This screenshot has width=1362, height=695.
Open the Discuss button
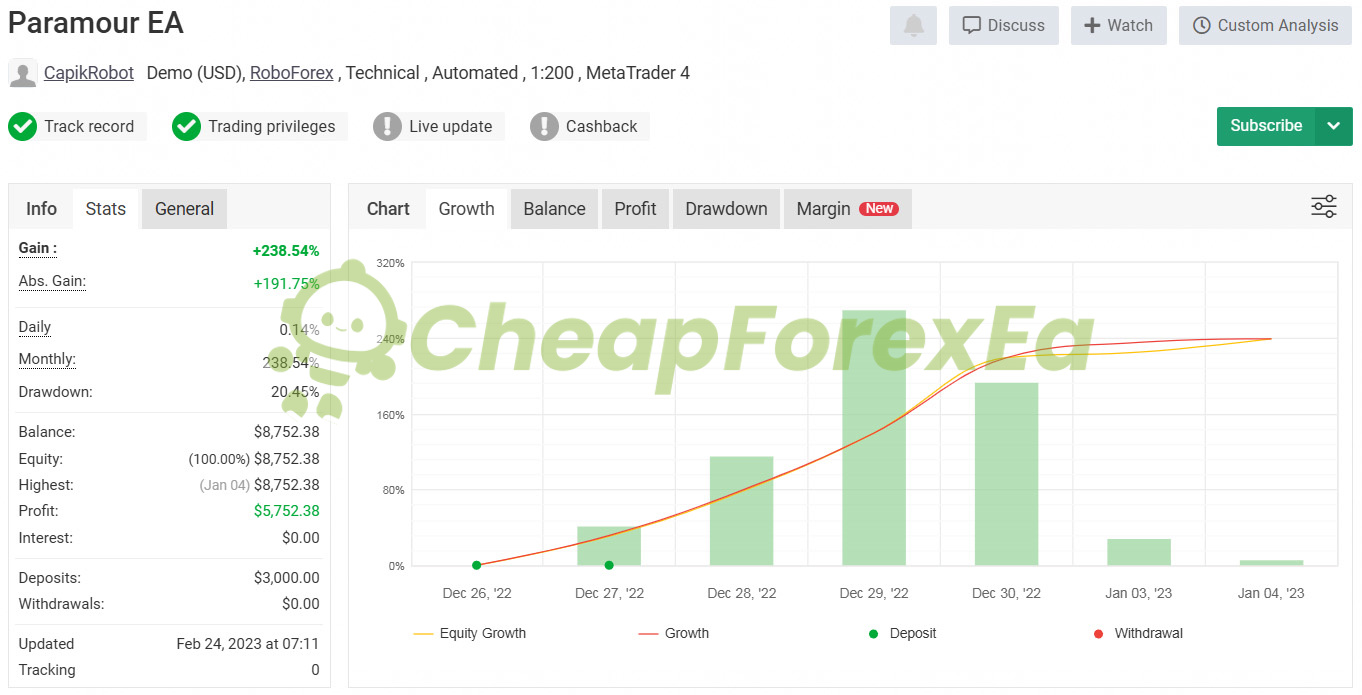(1004, 26)
